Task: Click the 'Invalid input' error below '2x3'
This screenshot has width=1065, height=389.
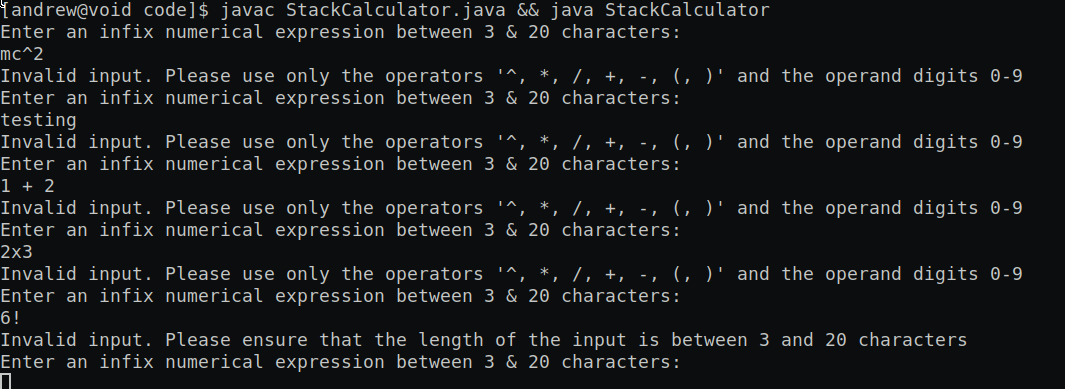Action: (511, 274)
